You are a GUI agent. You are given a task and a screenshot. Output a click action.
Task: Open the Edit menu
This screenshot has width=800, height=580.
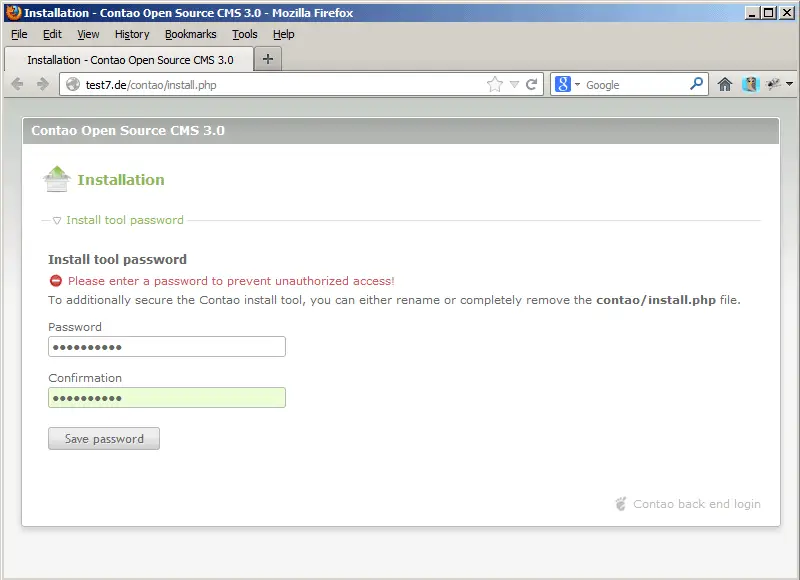coord(52,34)
